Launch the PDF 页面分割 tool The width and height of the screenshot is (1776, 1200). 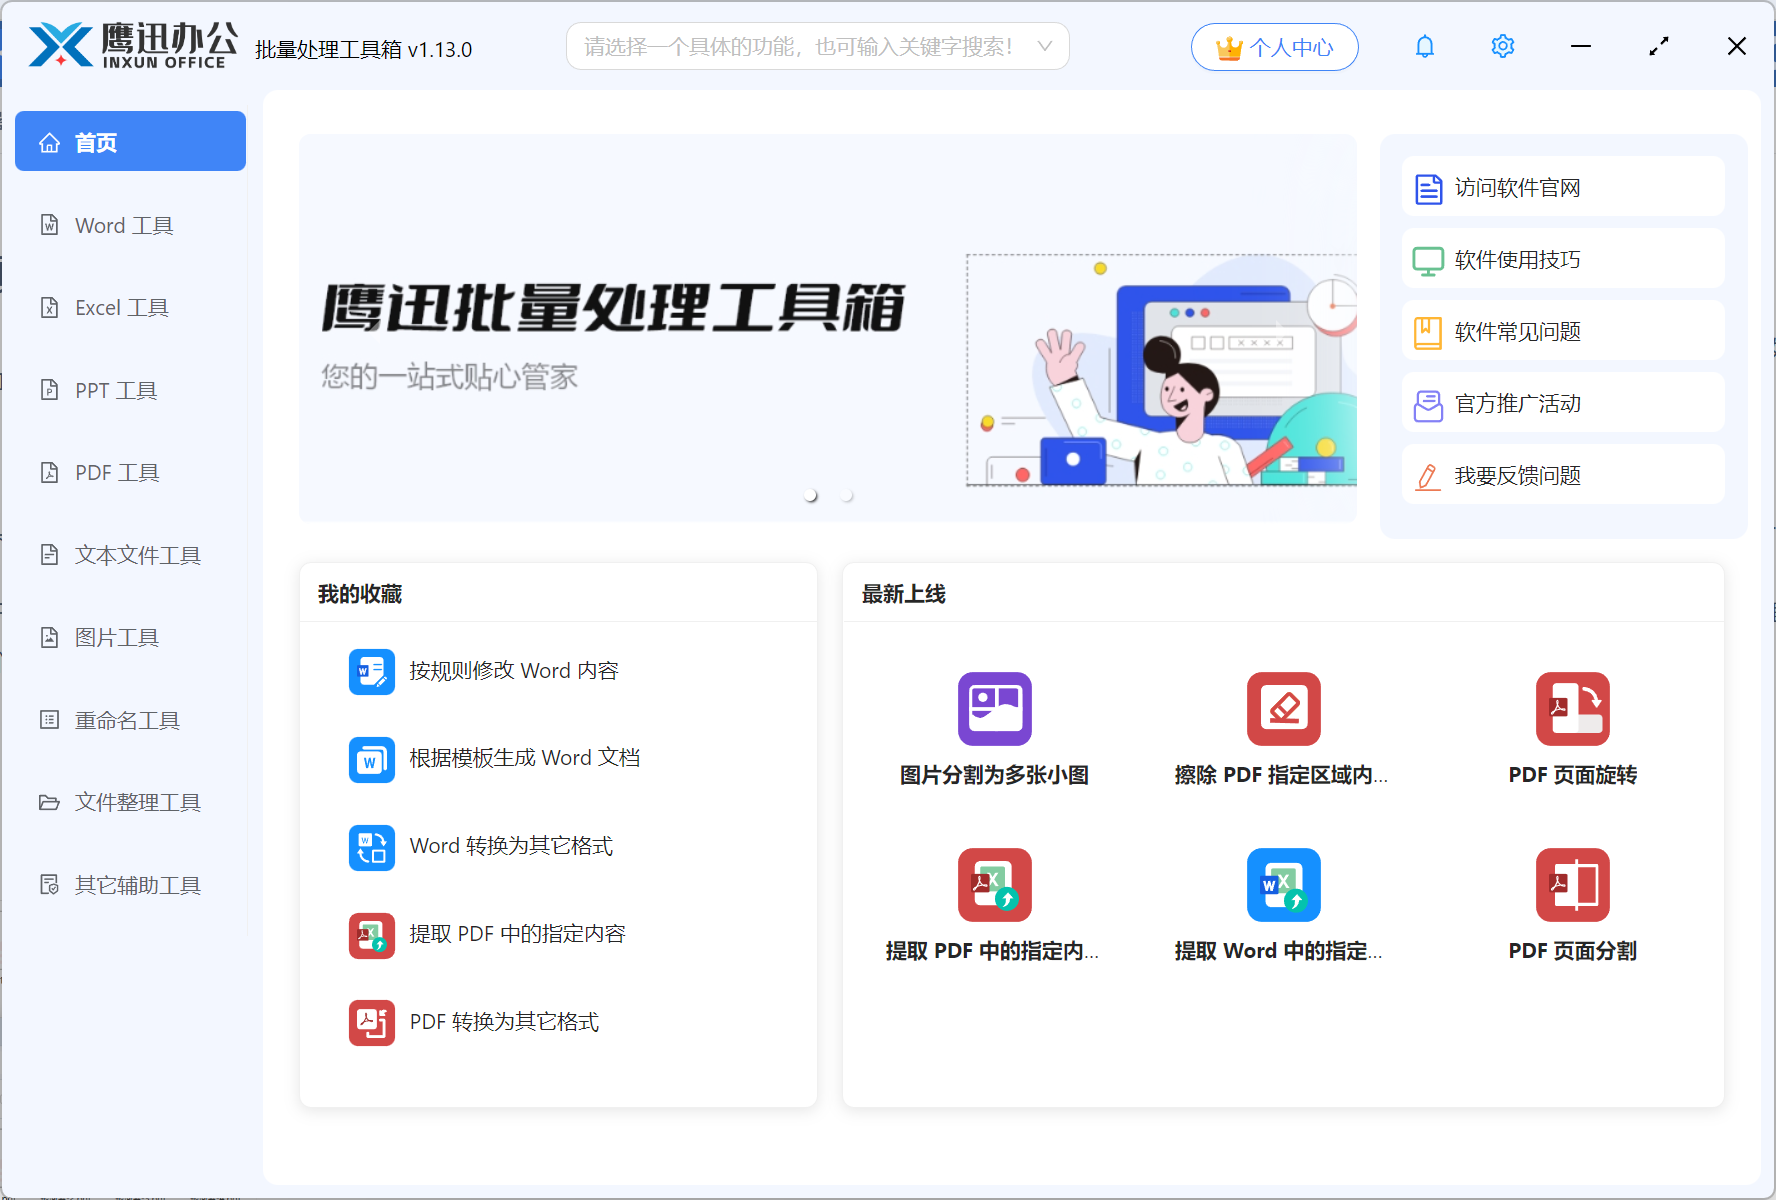[1572, 905]
